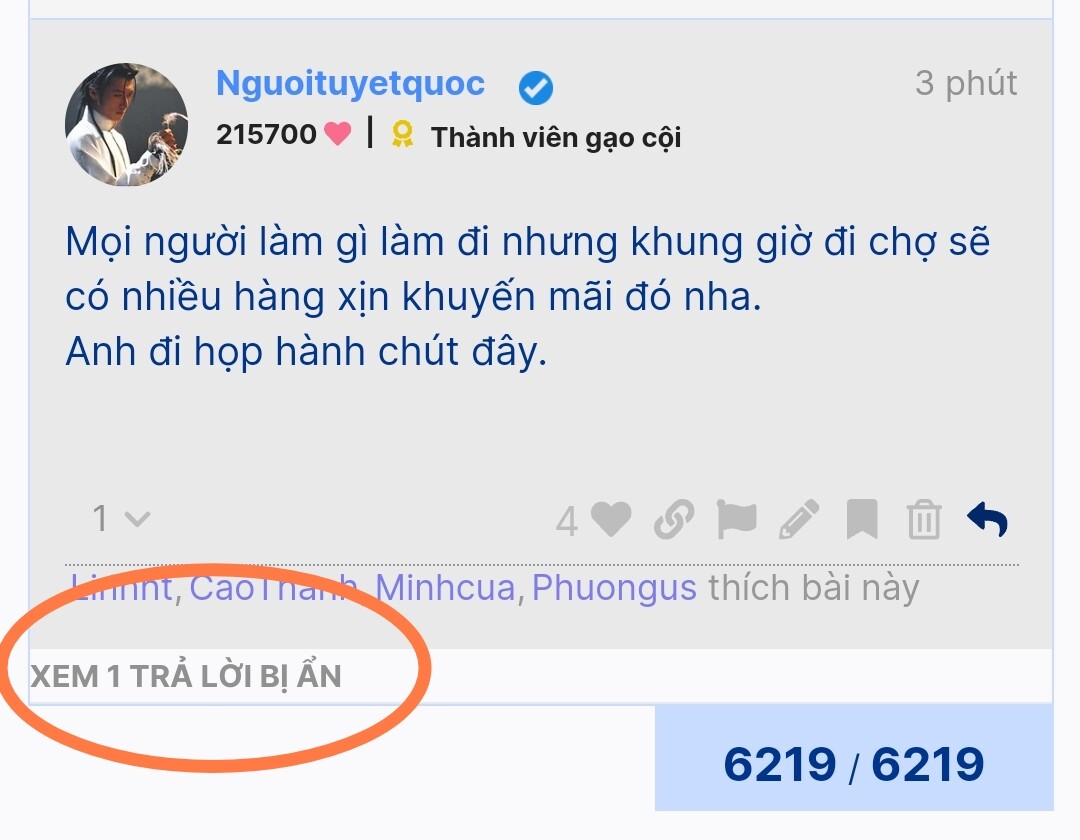Show likes count 4 details

pos(567,521)
